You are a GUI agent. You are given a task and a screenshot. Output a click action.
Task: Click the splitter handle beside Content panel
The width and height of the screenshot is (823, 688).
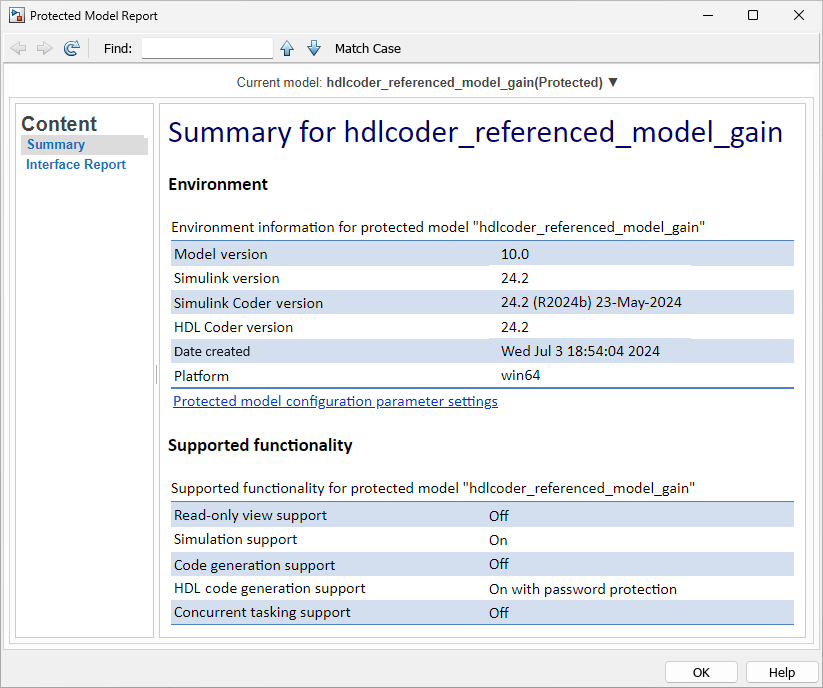pos(156,373)
